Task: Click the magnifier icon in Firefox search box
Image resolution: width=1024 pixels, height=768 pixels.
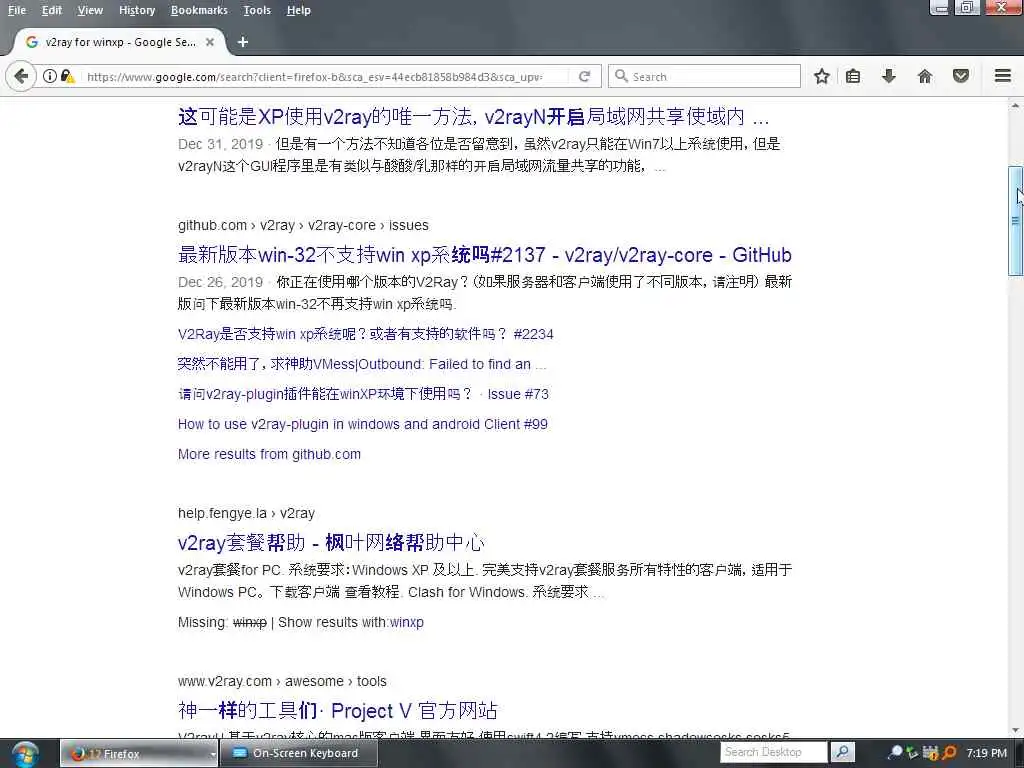Action: (622, 76)
